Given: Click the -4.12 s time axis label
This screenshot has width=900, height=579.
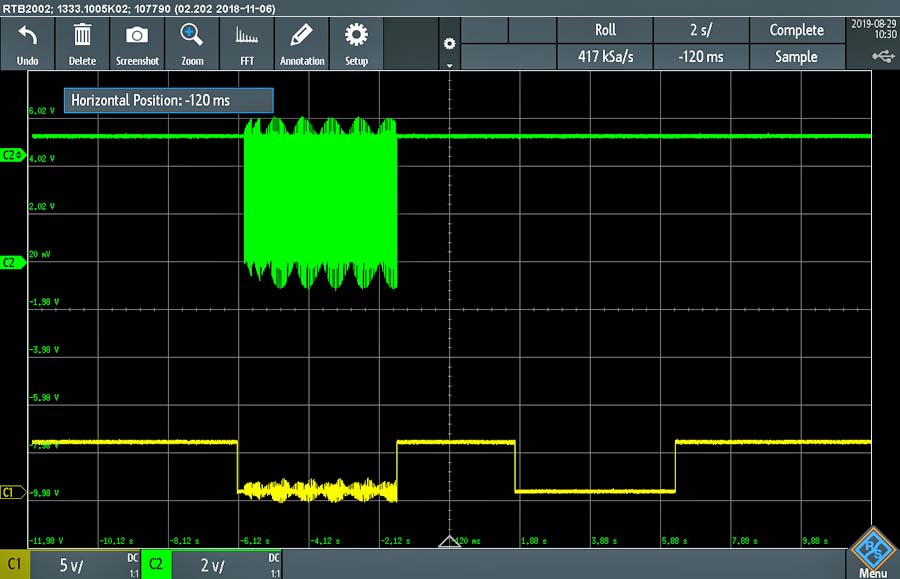Looking at the screenshot, I should coord(325,541).
